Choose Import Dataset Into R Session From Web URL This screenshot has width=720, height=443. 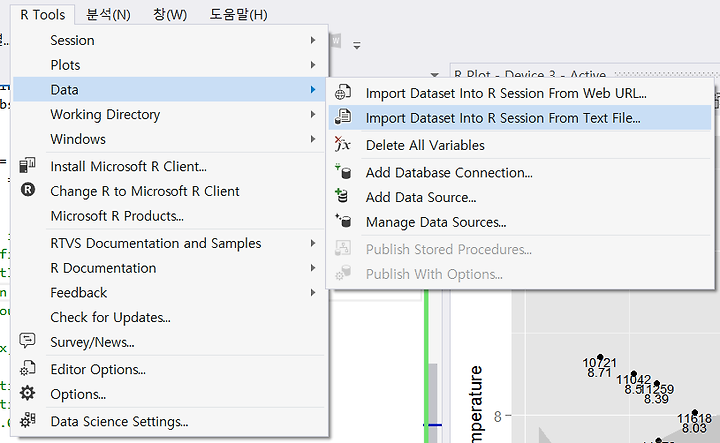tap(520, 93)
